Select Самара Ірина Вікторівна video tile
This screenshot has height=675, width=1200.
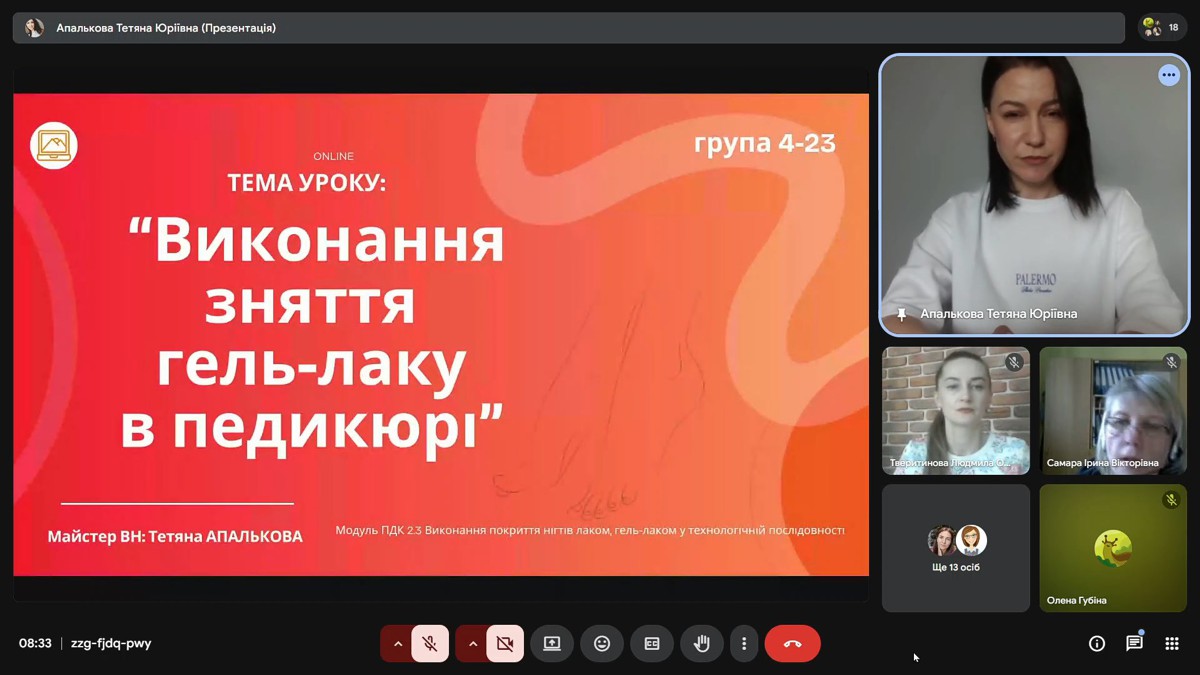(x=1112, y=410)
